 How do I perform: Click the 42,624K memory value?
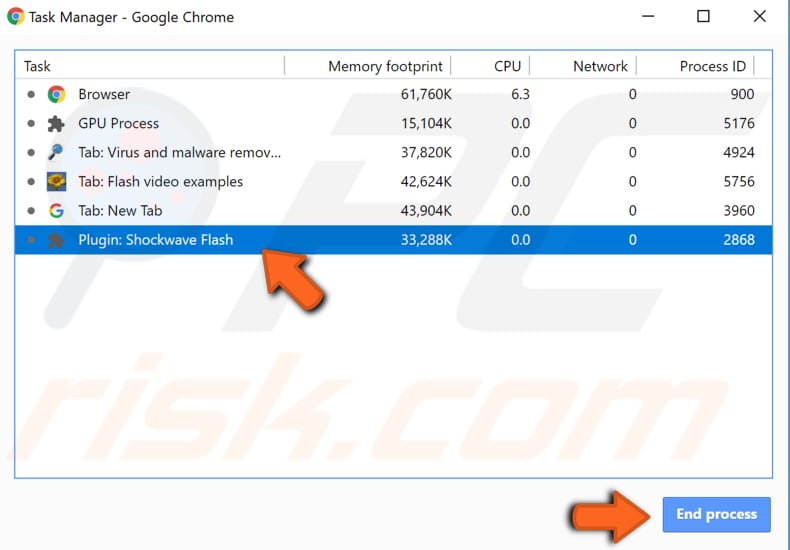pos(426,181)
